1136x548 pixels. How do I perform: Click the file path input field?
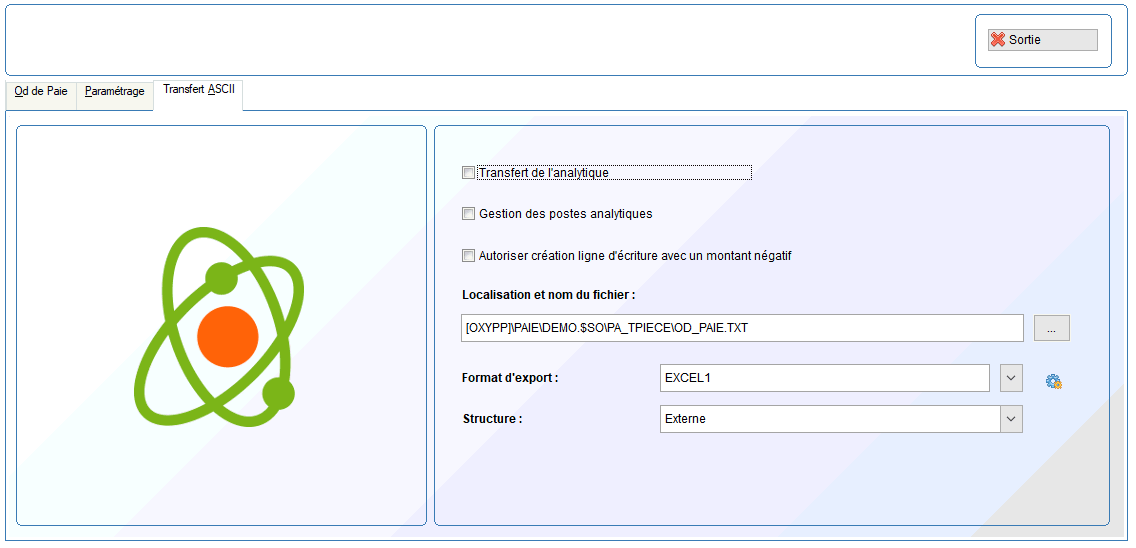click(742, 328)
